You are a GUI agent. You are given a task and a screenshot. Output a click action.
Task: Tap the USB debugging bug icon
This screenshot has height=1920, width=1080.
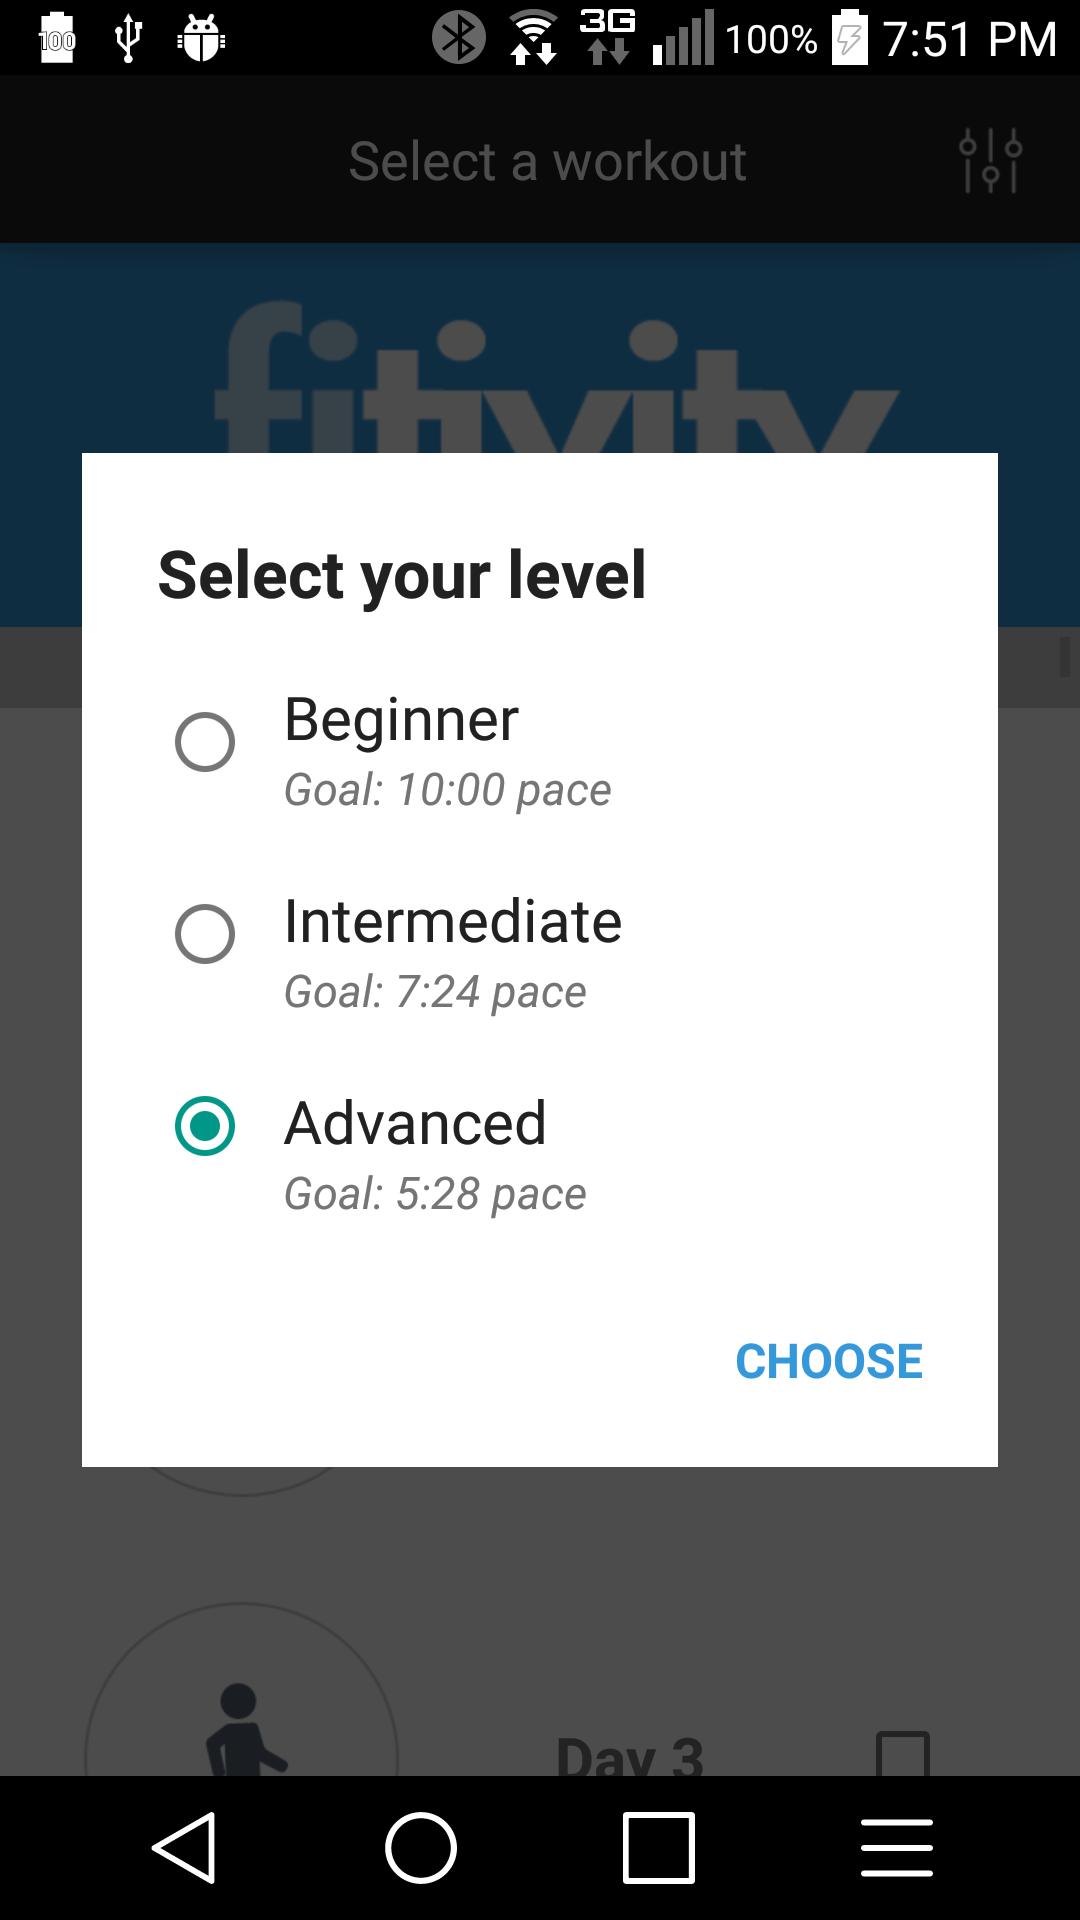(x=201, y=38)
